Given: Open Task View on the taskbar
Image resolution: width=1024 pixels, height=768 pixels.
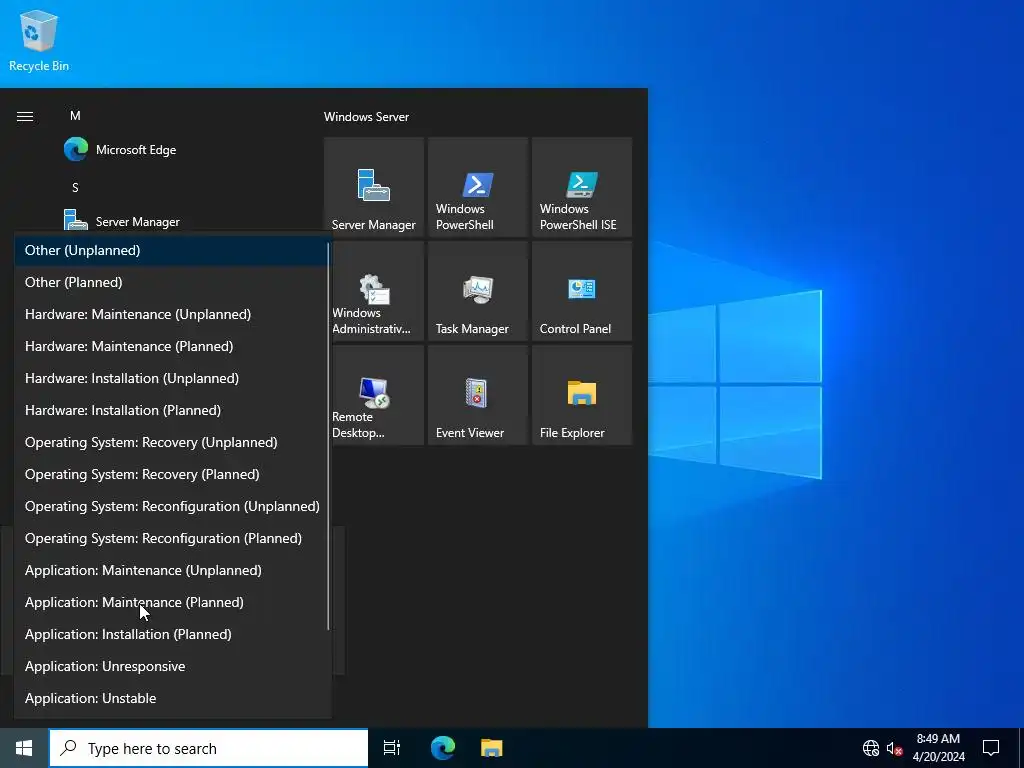Looking at the screenshot, I should (x=392, y=748).
